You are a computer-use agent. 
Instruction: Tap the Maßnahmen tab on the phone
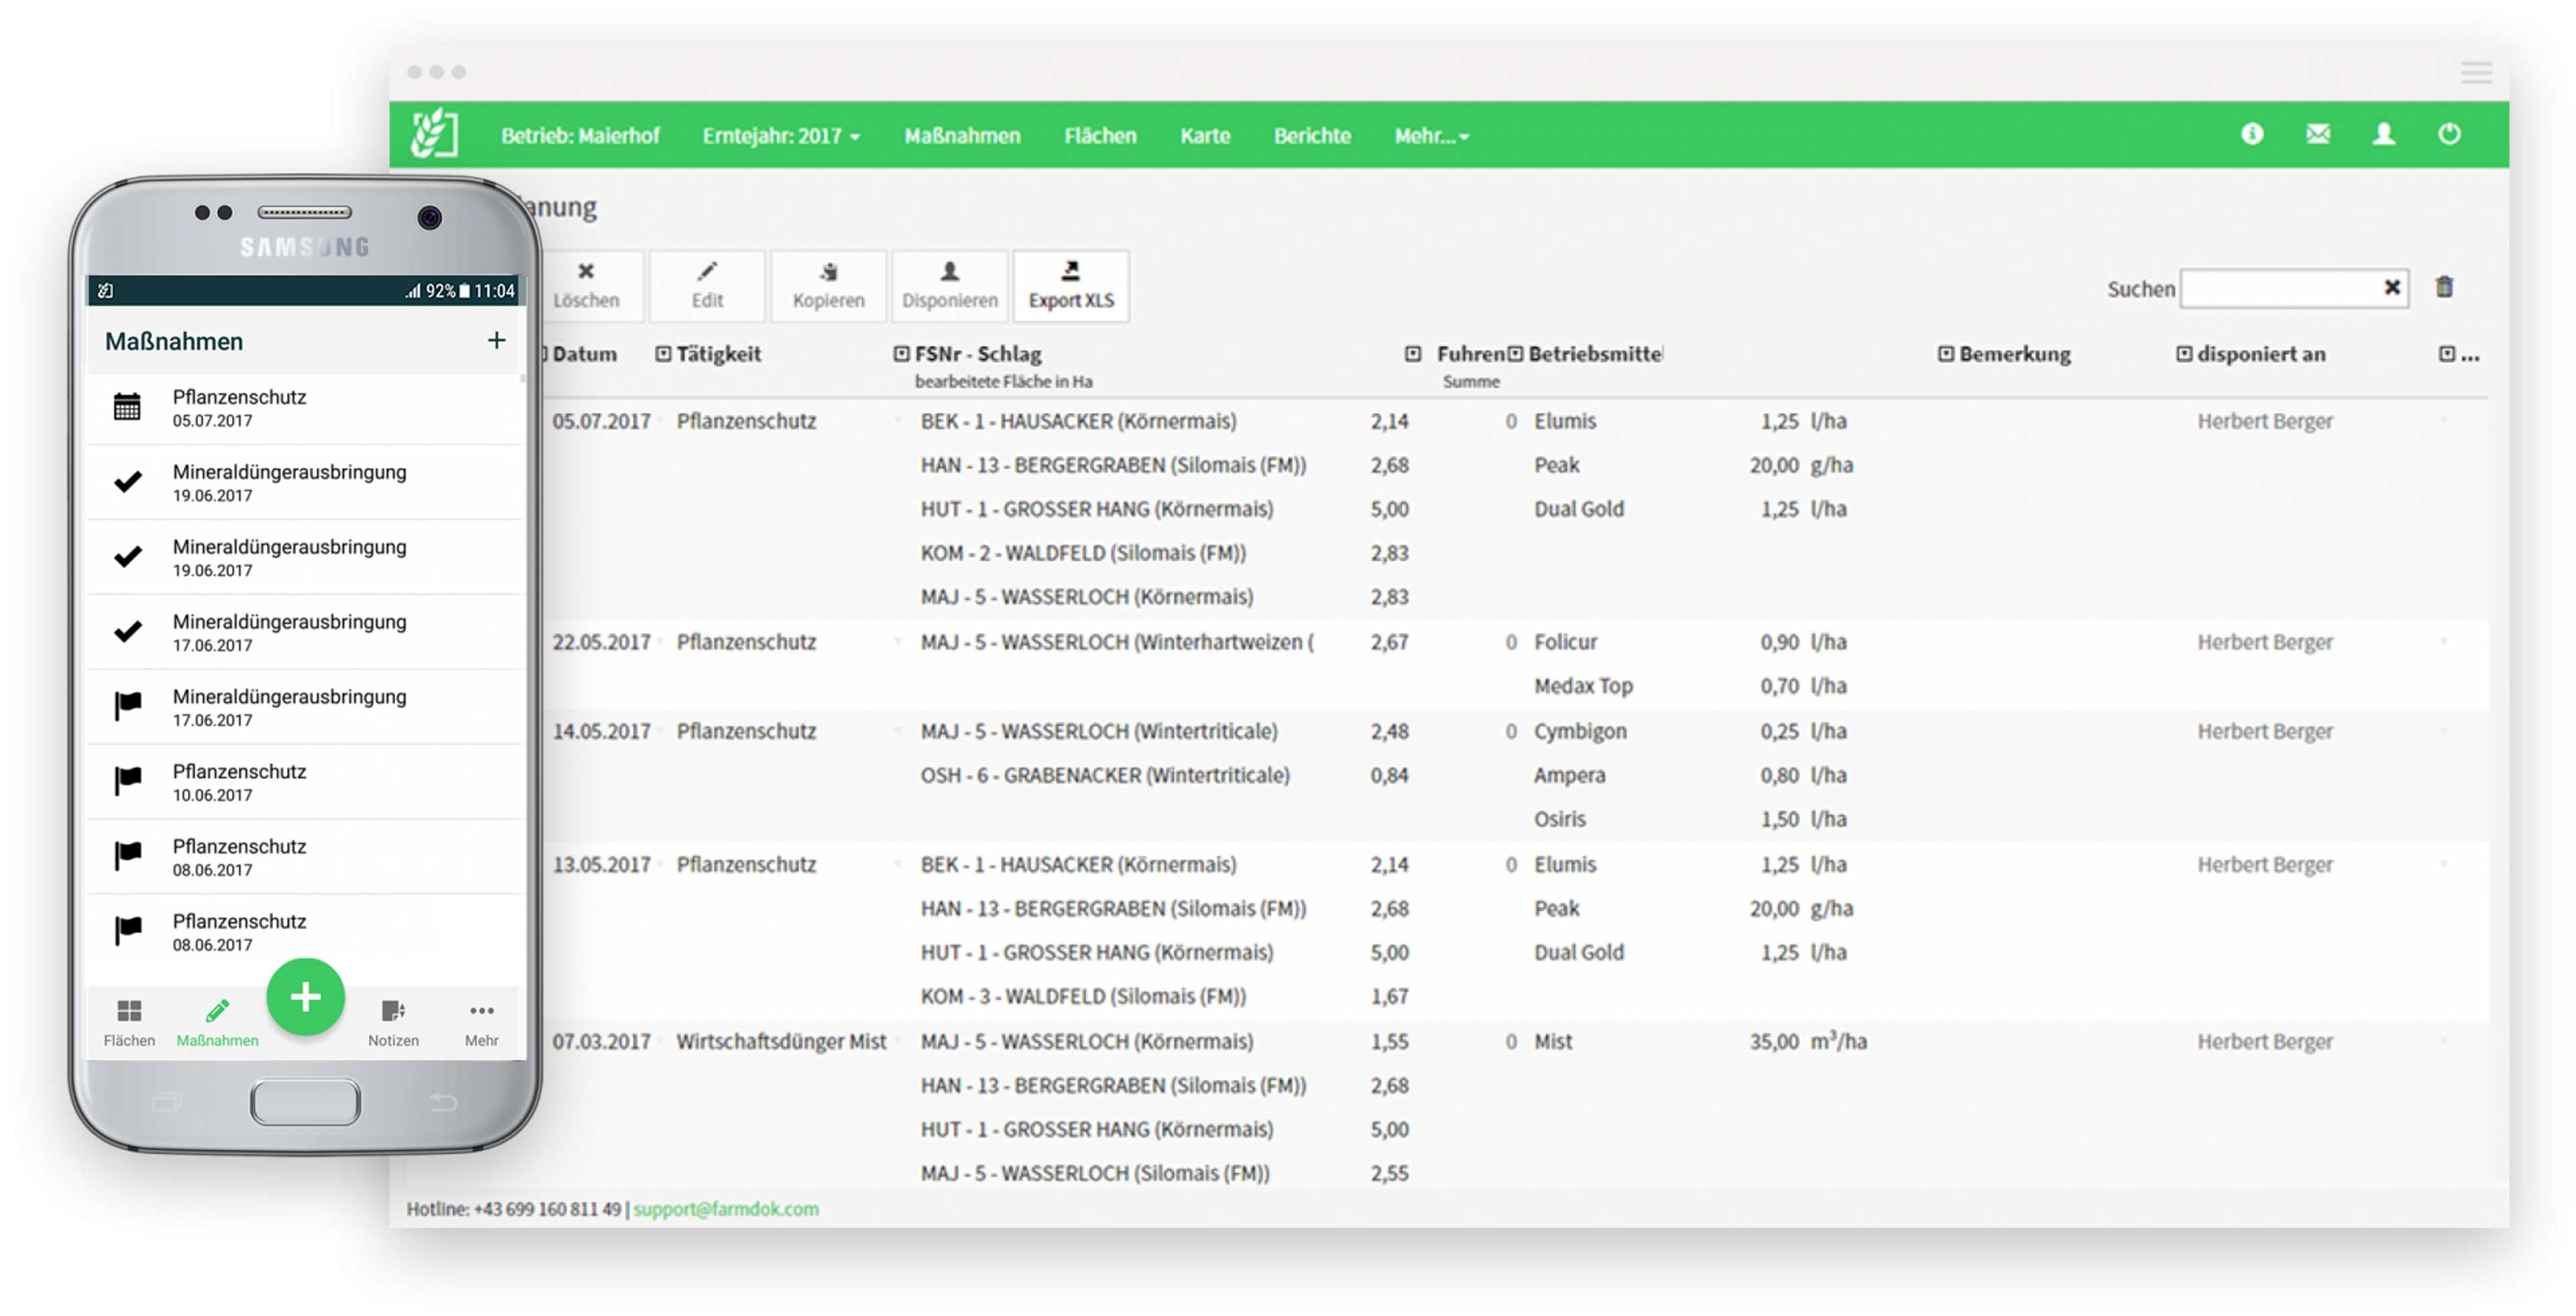pos(217,1022)
